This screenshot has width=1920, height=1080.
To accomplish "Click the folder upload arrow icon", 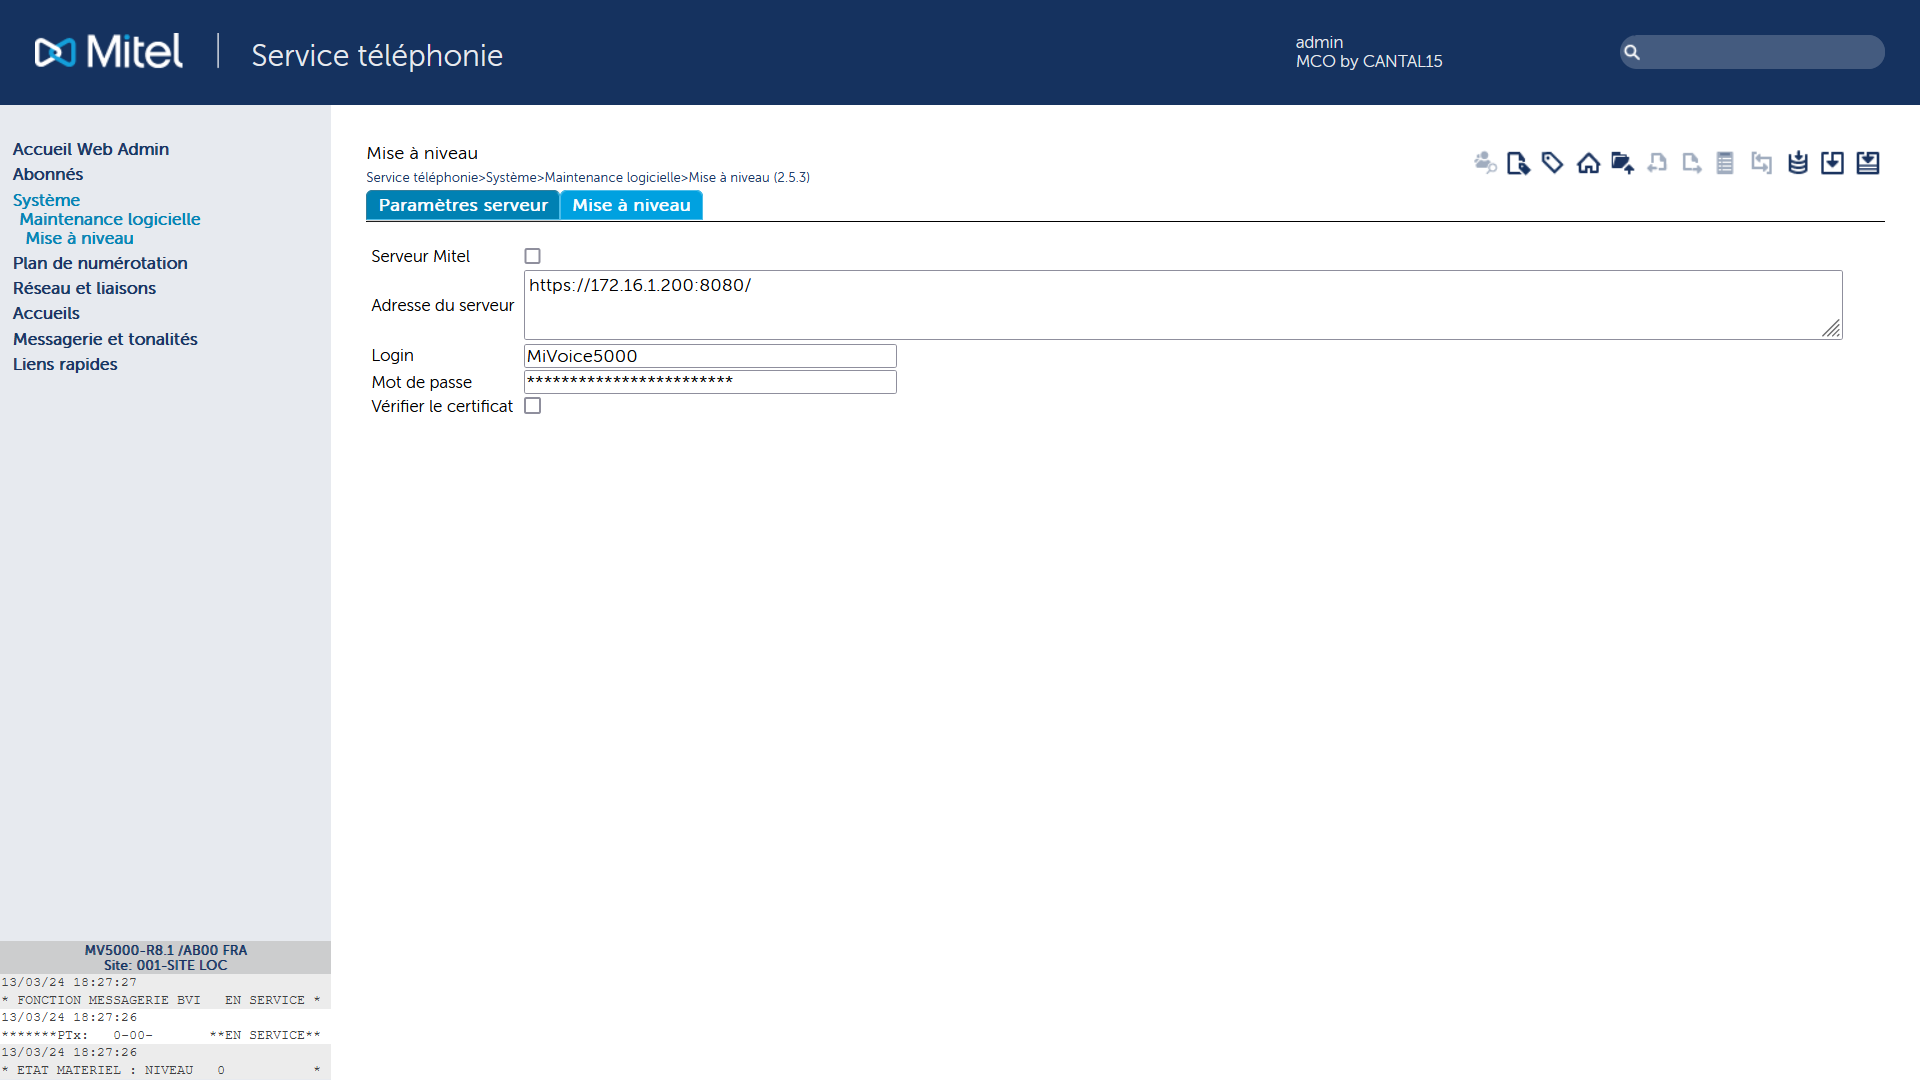I will 1623,163.
